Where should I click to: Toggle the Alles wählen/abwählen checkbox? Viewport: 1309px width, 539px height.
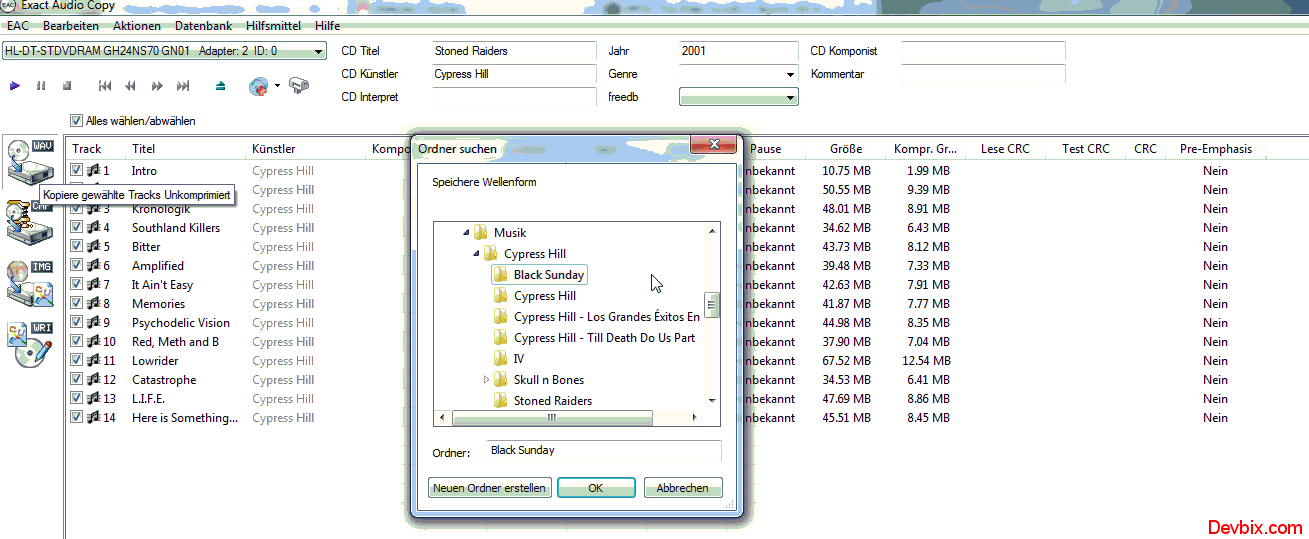(x=77, y=121)
